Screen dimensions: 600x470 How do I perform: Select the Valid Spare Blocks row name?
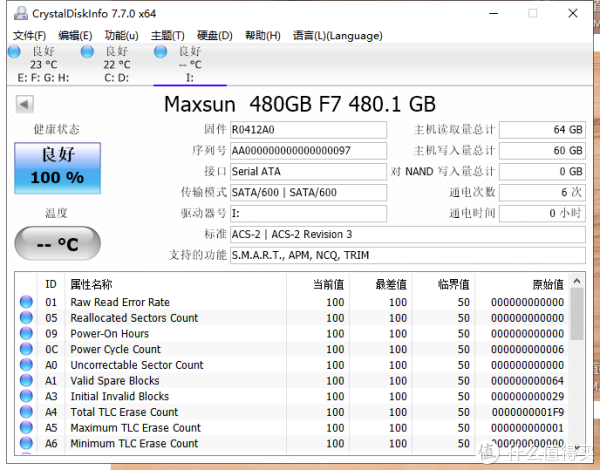[115, 380]
